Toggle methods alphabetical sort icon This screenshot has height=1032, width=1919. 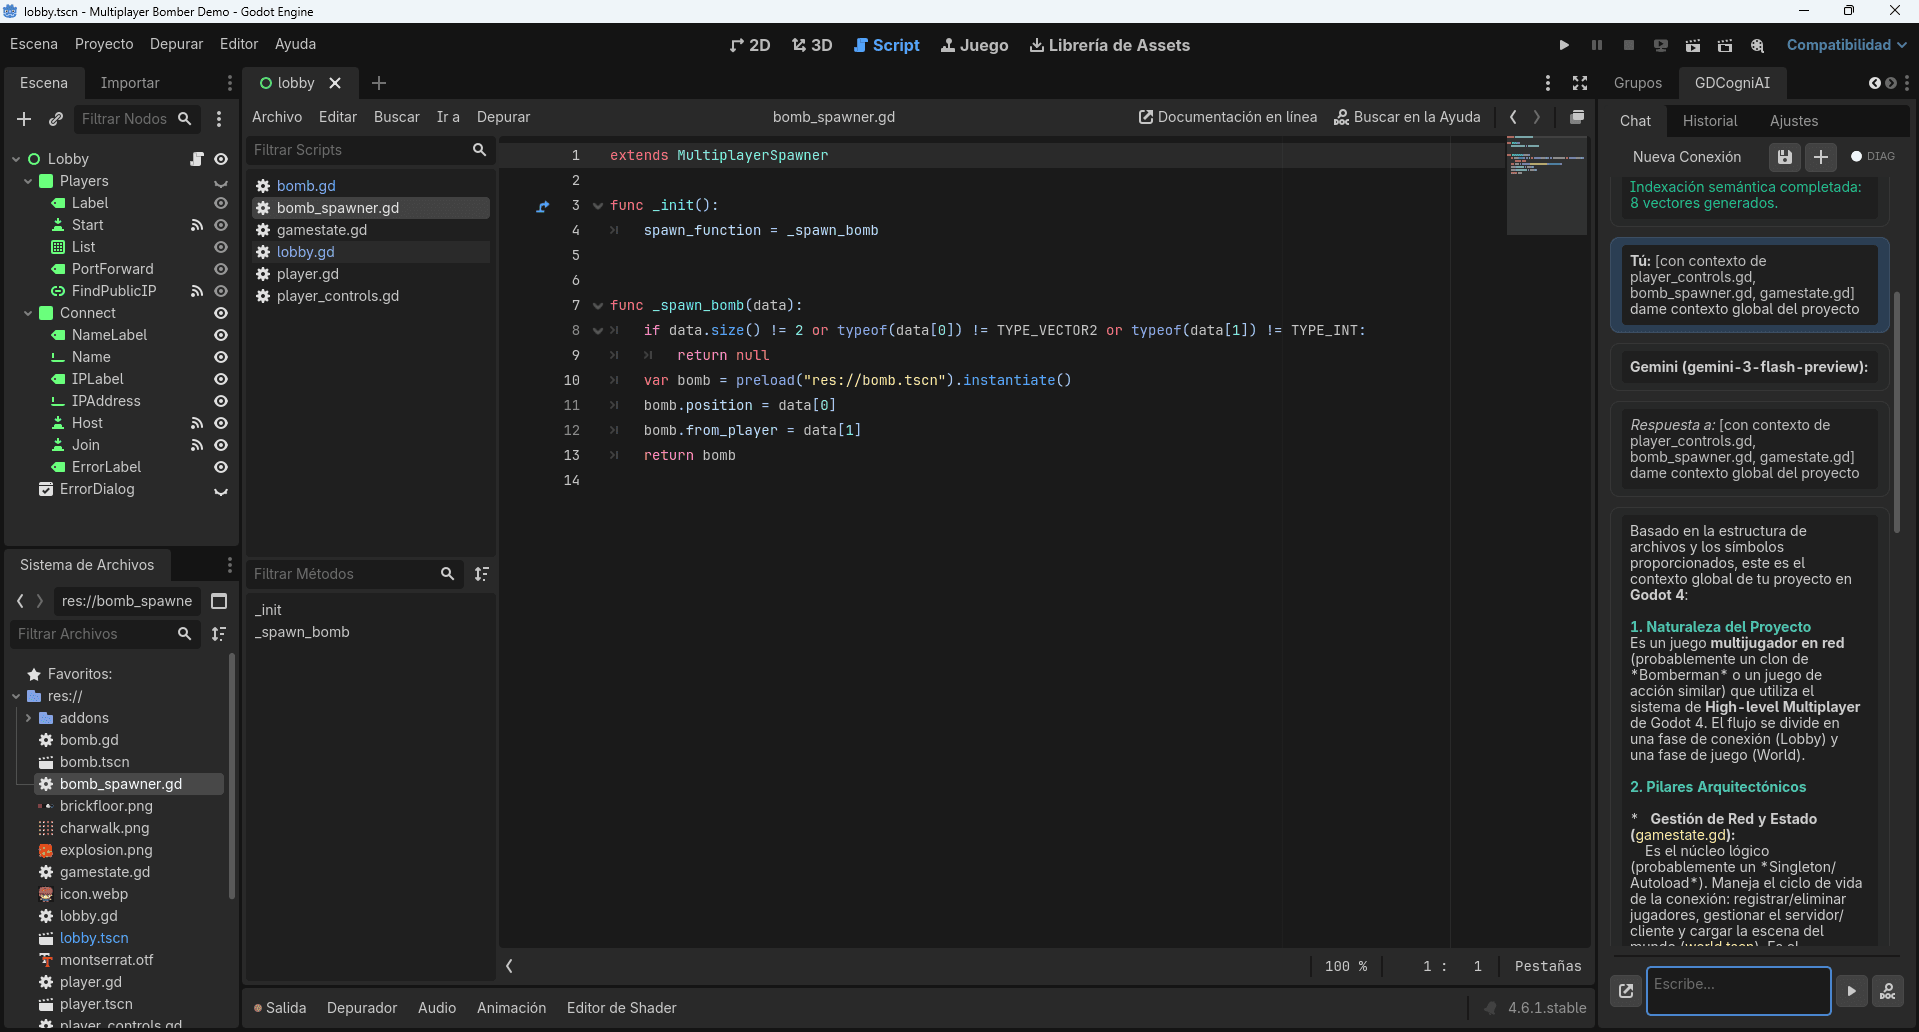click(482, 574)
